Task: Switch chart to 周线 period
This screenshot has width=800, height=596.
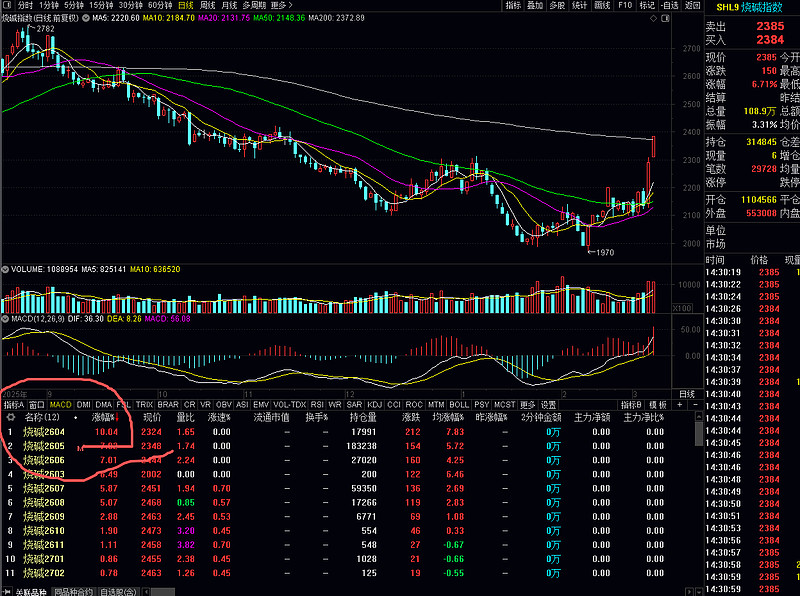Action: pyautogui.click(x=208, y=5)
